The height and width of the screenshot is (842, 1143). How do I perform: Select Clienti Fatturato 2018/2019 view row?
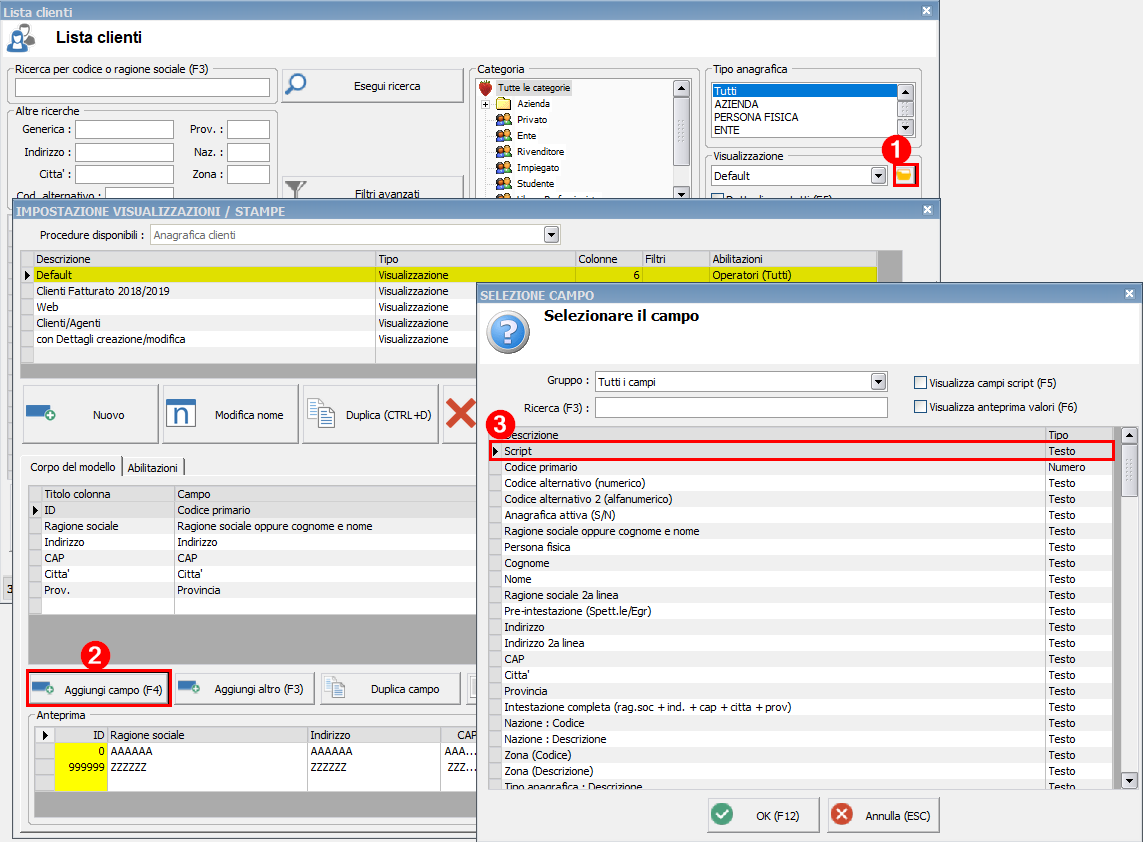(x=248, y=291)
